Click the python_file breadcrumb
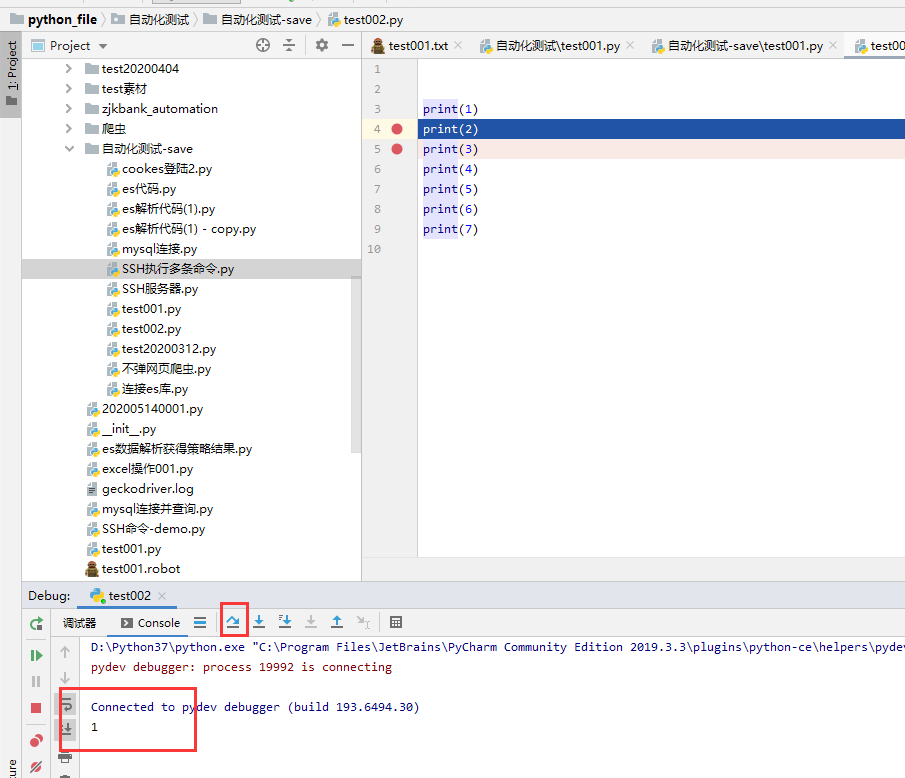Viewport: 905px width, 778px height. [x=62, y=20]
